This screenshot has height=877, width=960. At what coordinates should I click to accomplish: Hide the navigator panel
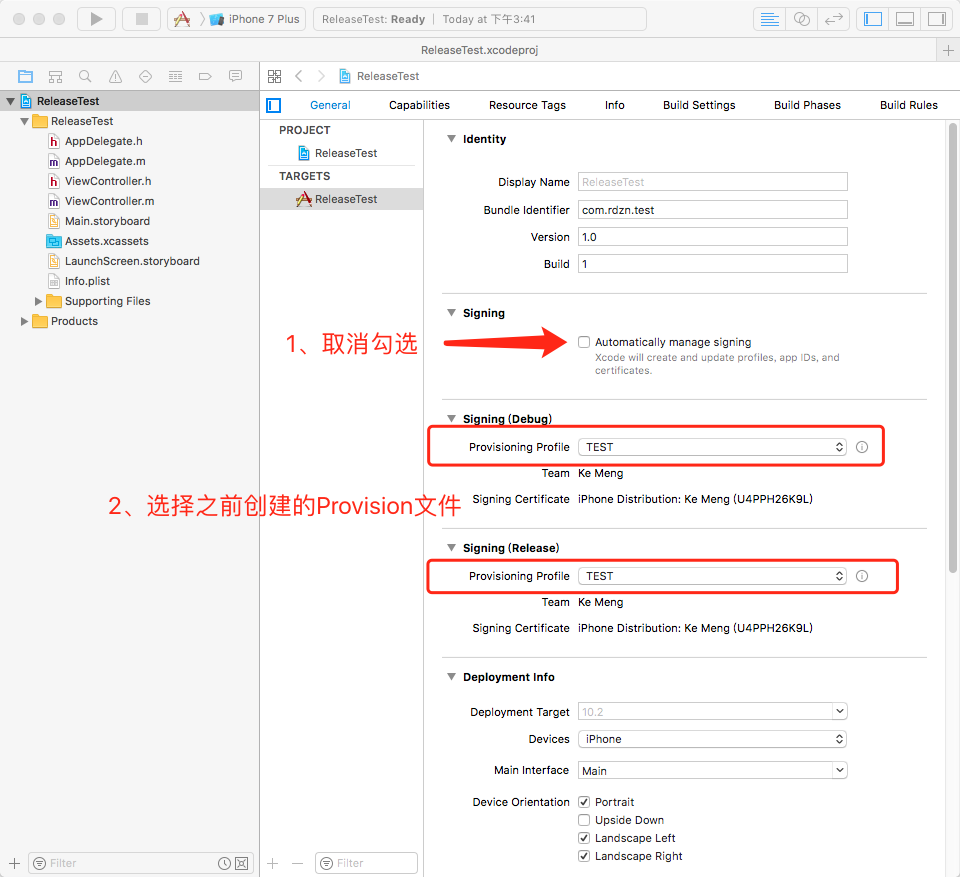872,19
